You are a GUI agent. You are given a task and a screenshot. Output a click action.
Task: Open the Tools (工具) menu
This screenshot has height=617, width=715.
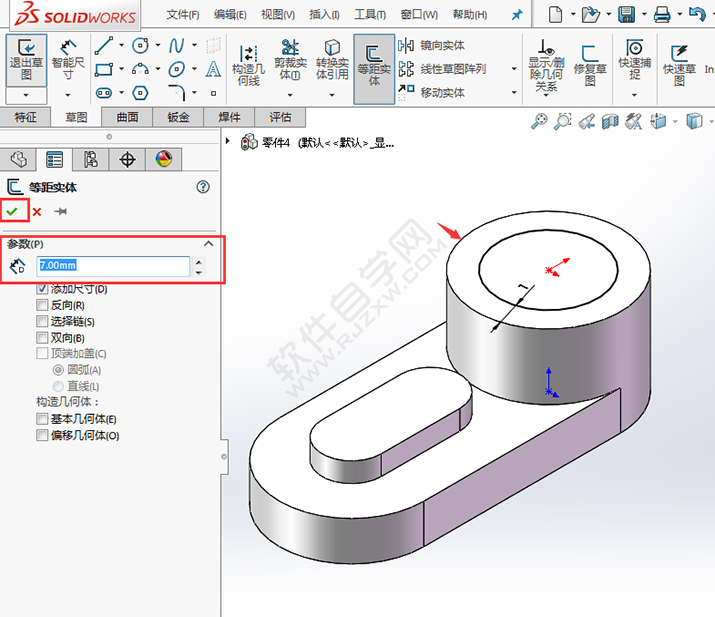(x=370, y=15)
